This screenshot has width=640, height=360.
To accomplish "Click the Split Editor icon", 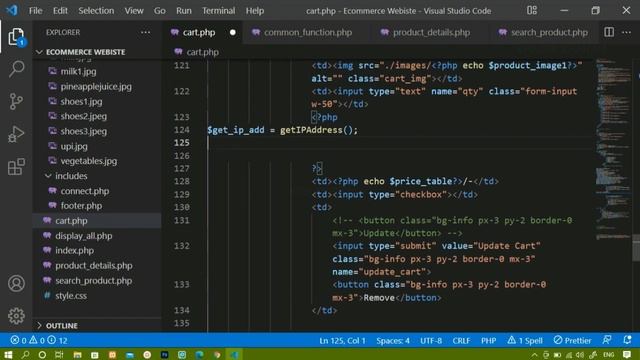I will [x=609, y=32].
